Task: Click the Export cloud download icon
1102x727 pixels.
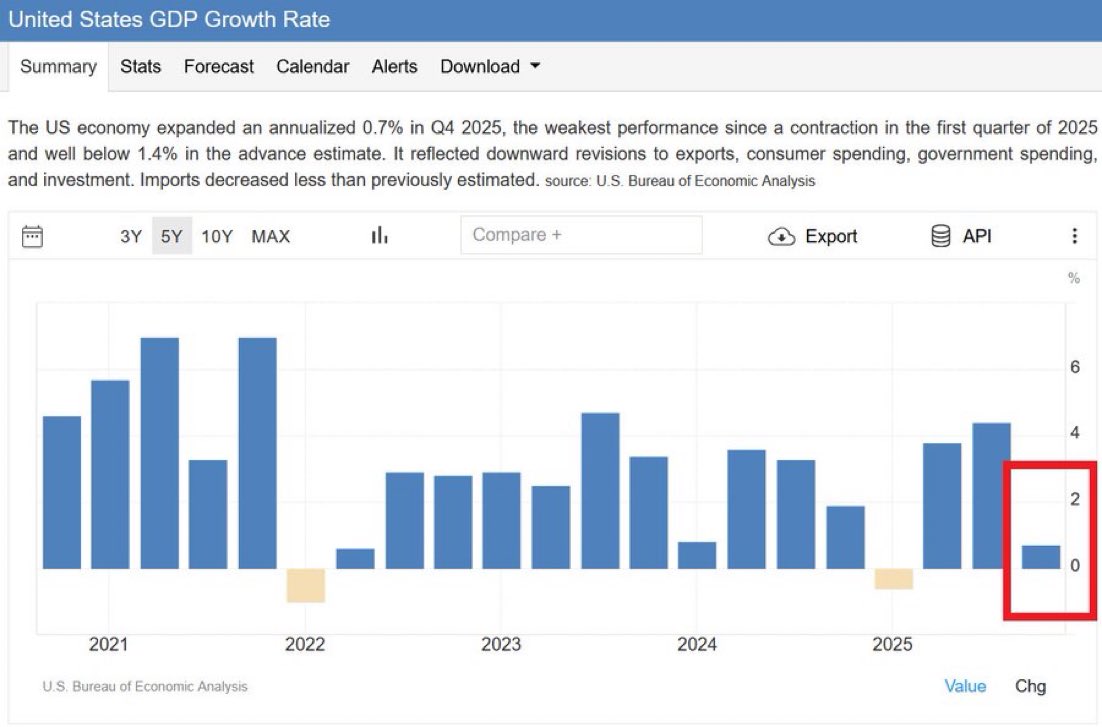Action: pyautogui.click(x=781, y=237)
